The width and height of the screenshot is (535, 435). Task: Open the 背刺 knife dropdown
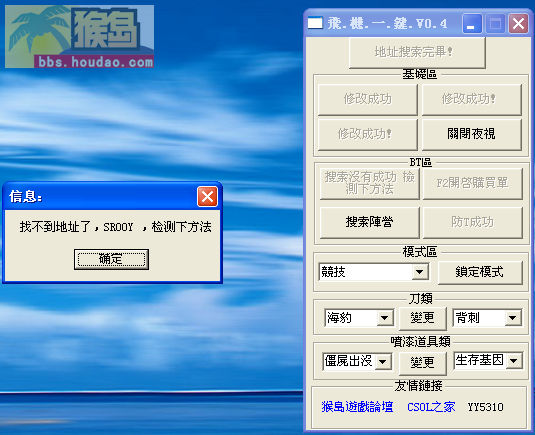click(x=512, y=318)
